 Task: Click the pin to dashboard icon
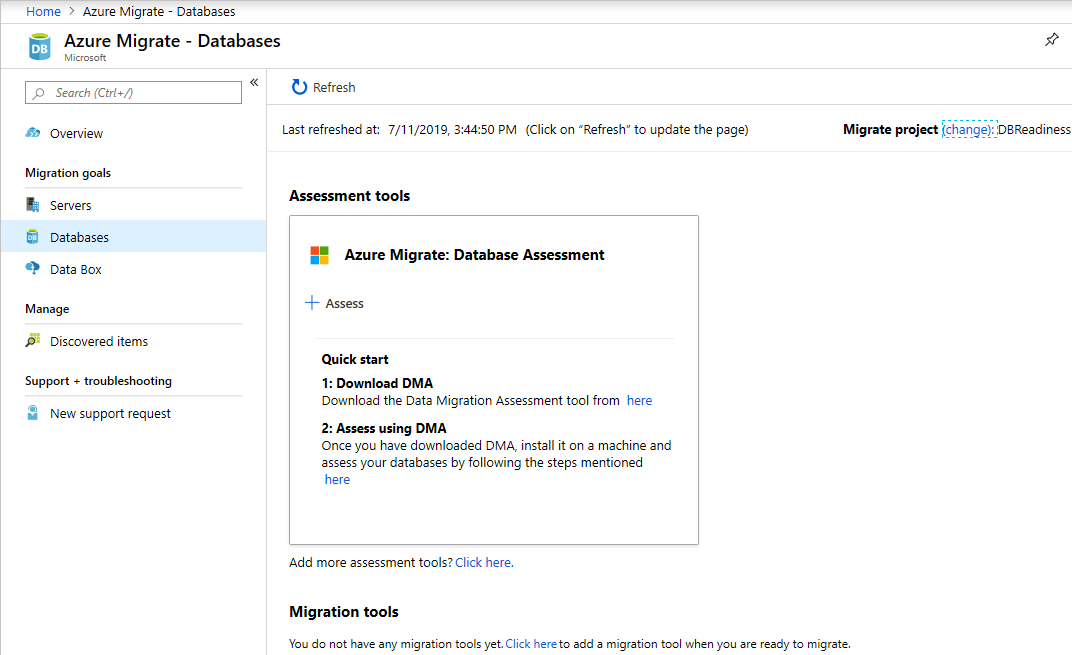point(1051,40)
